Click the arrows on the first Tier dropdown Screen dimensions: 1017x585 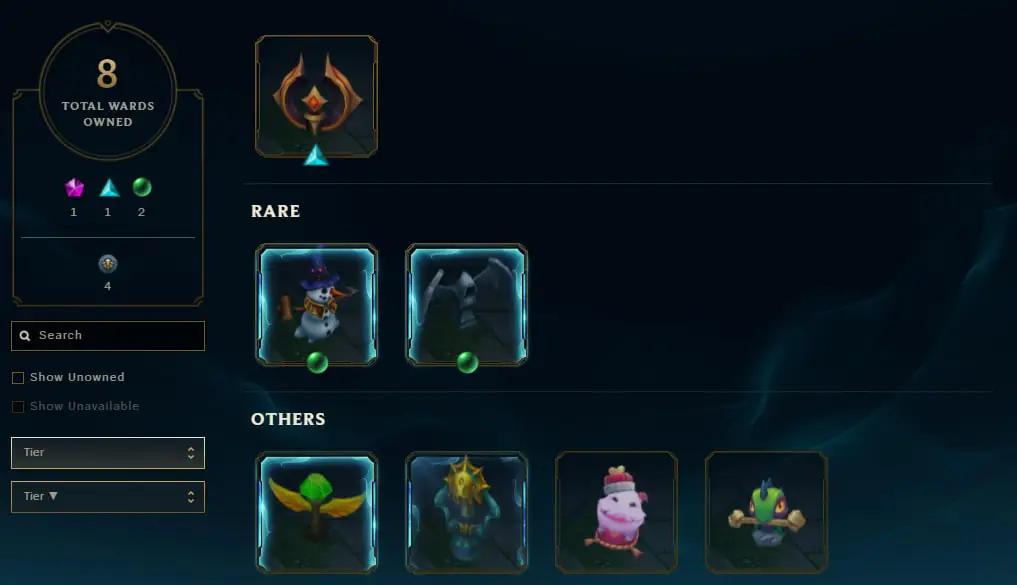pos(191,453)
